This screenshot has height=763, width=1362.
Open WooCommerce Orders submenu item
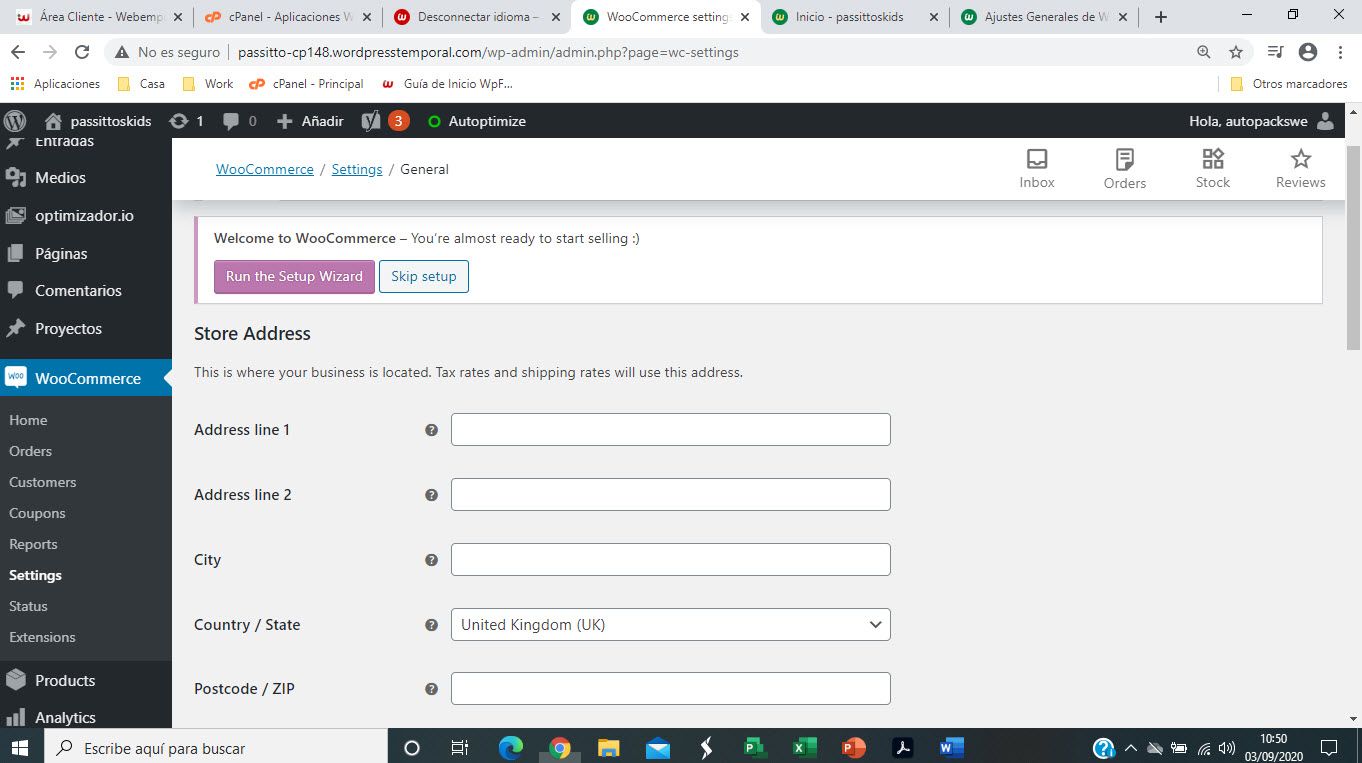30,451
